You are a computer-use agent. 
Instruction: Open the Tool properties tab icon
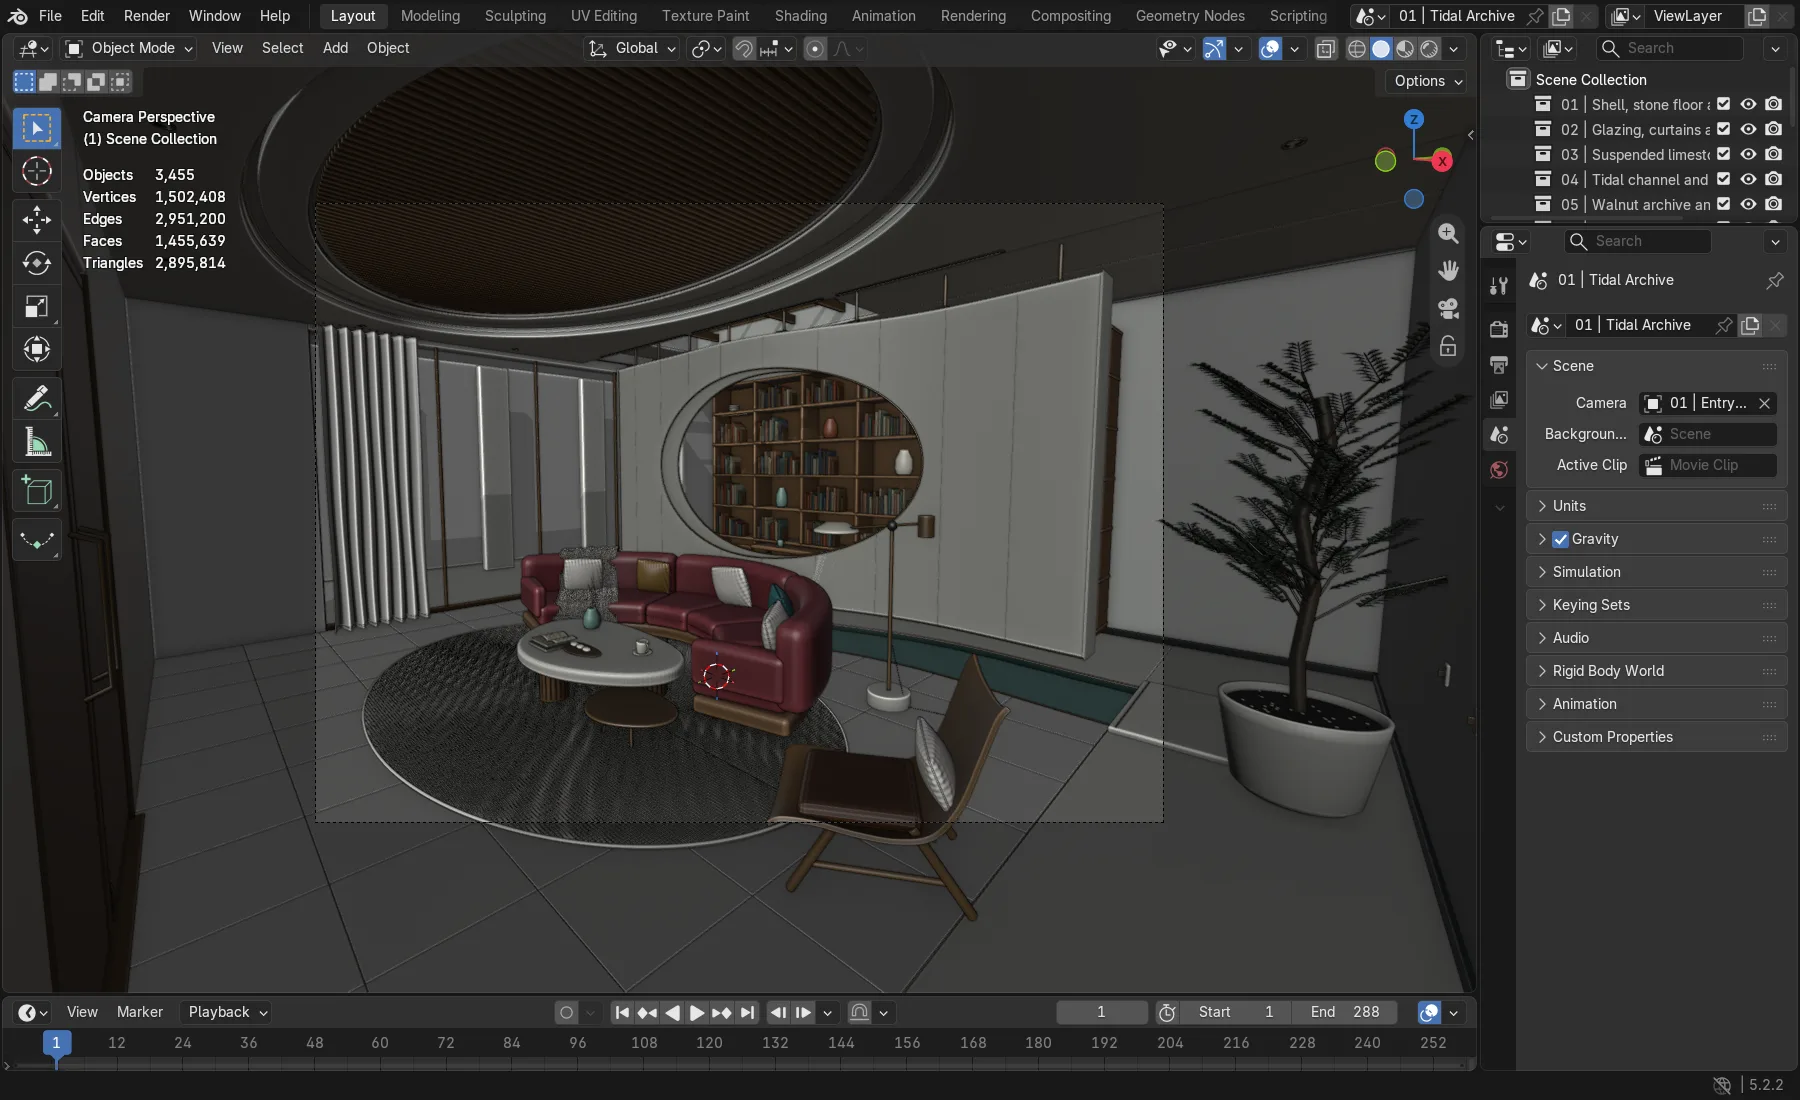point(1498,286)
